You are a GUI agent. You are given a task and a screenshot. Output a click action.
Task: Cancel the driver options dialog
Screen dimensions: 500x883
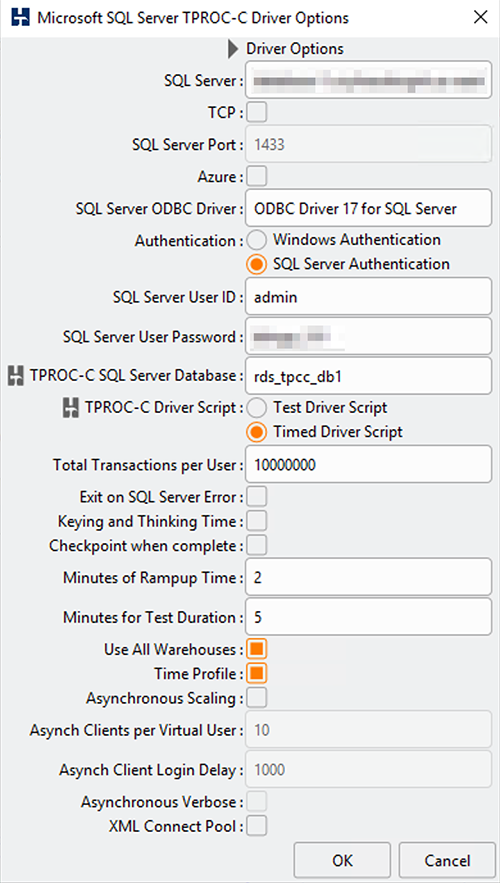[447, 860]
